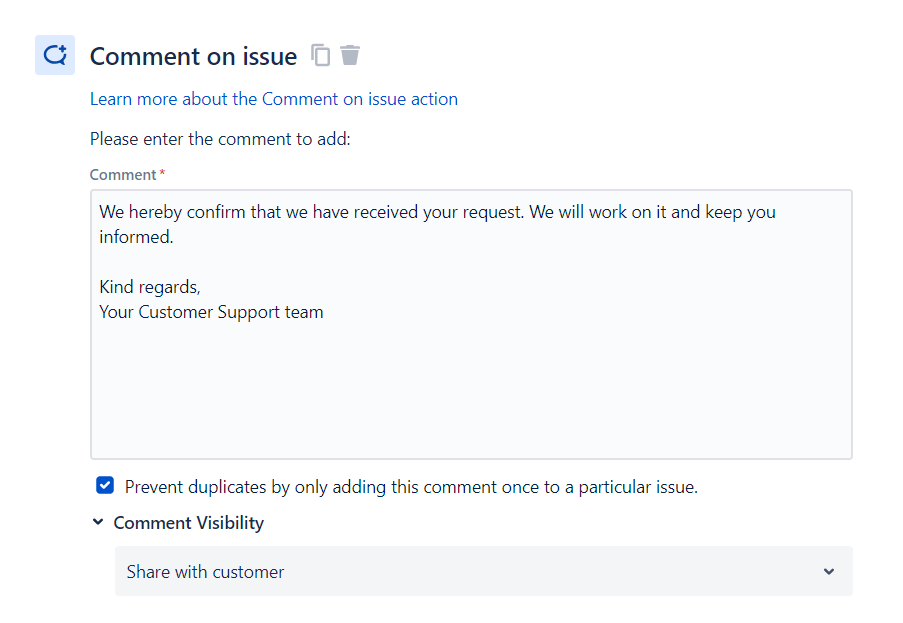Click the blank line between comment paragraphs
The image size is (903, 623).
(x=300, y=262)
